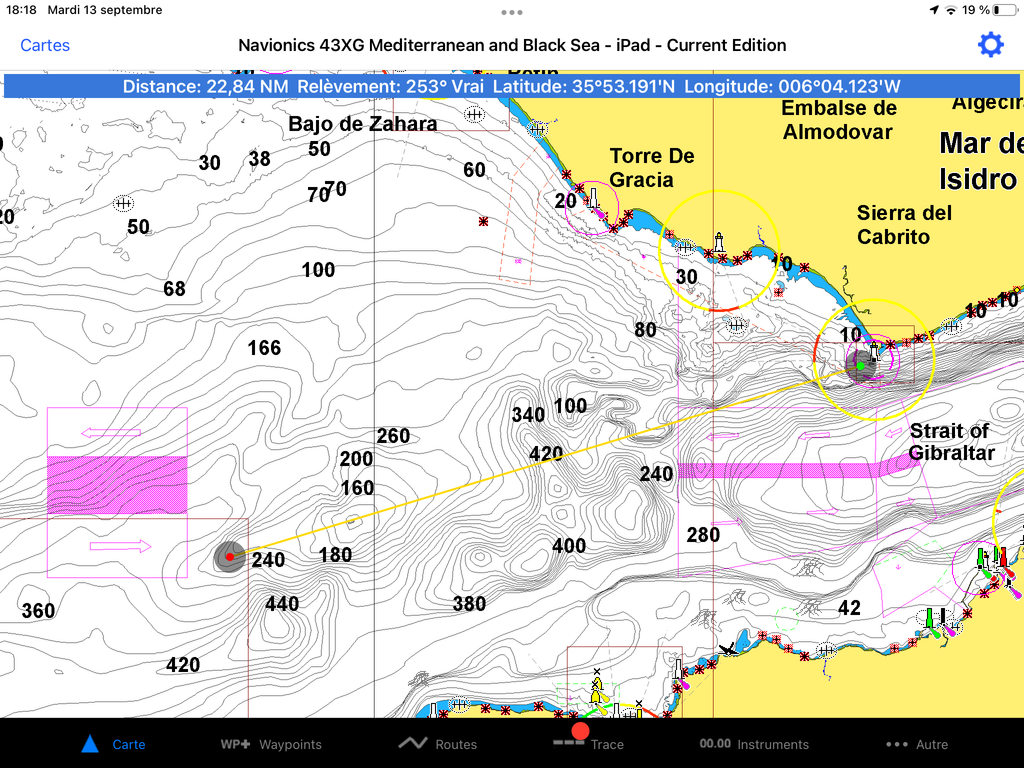The width and height of the screenshot is (1024, 768).
Task: Tap the yellow route line
Action: point(545,461)
